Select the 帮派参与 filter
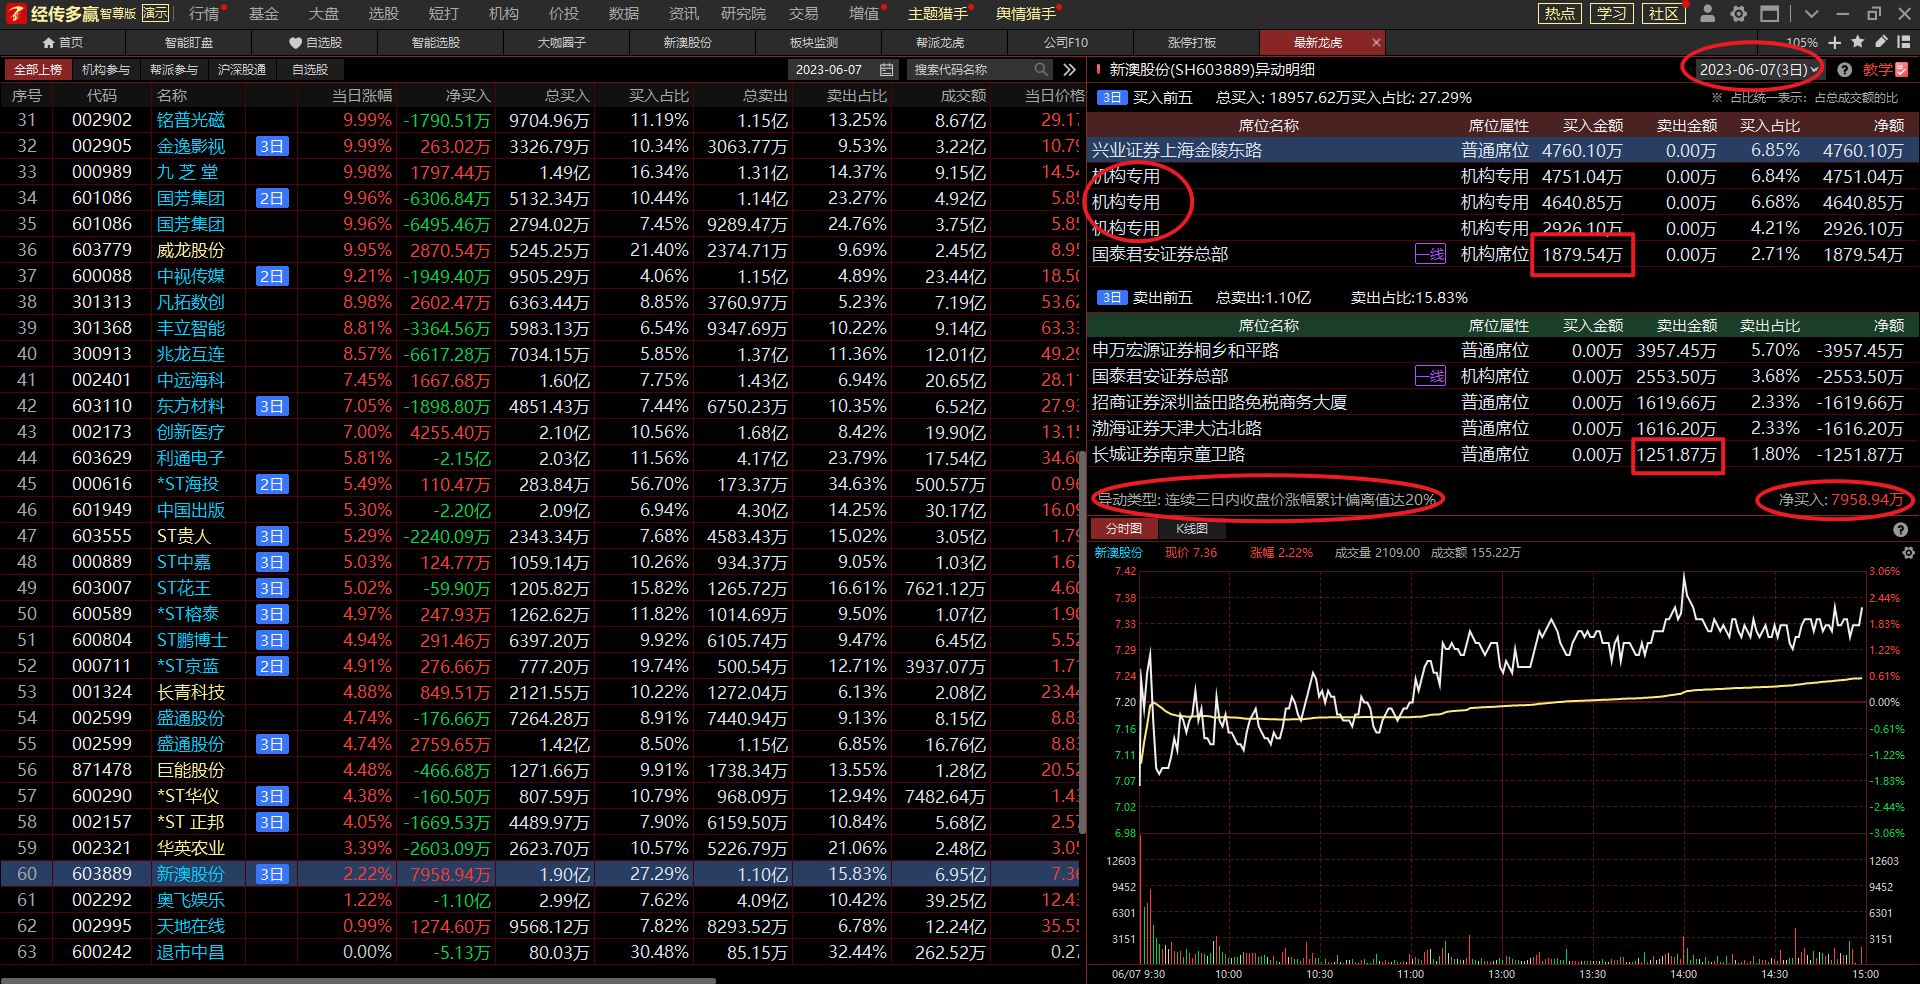Viewport: 1920px width, 984px height. [x=174, y=70]
